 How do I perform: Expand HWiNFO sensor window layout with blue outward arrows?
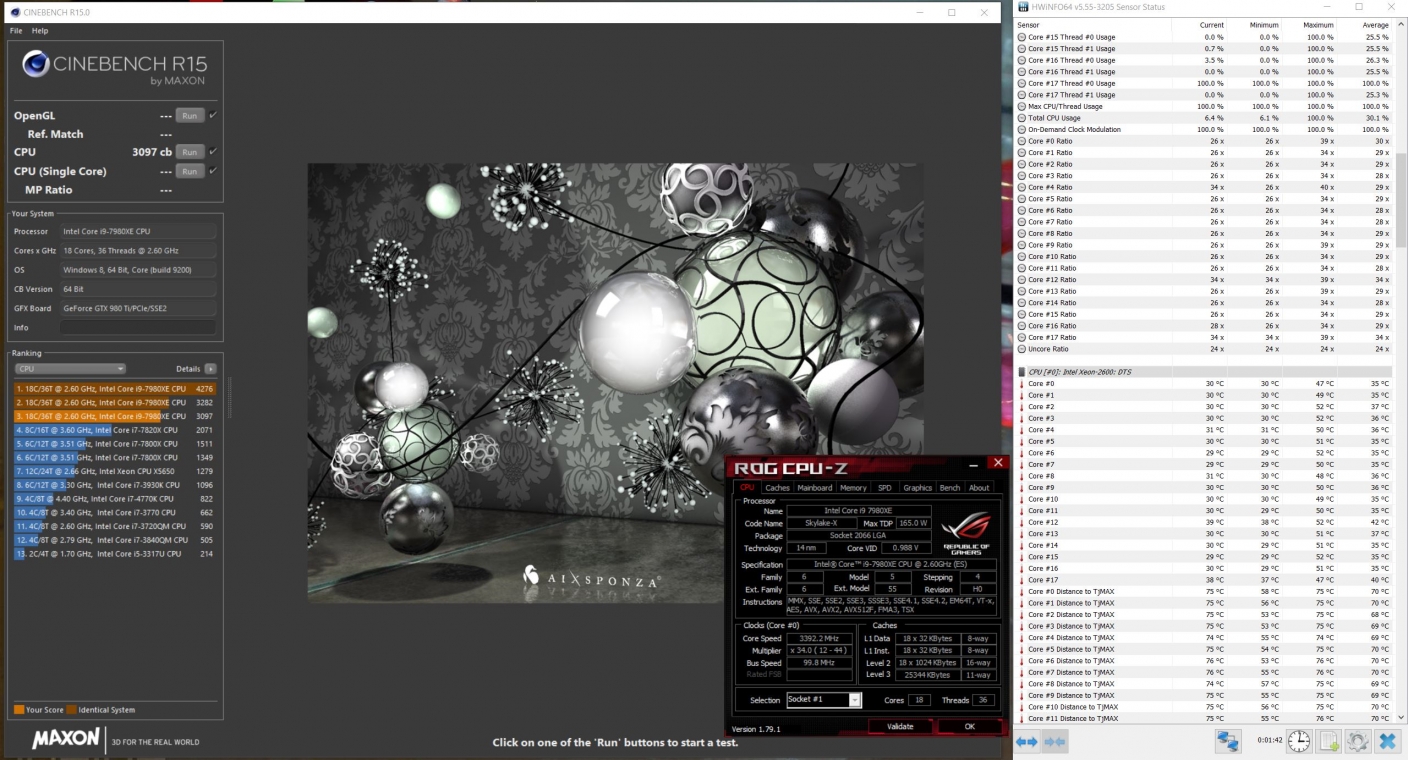pyautogui.click(x=1027, y=741)
